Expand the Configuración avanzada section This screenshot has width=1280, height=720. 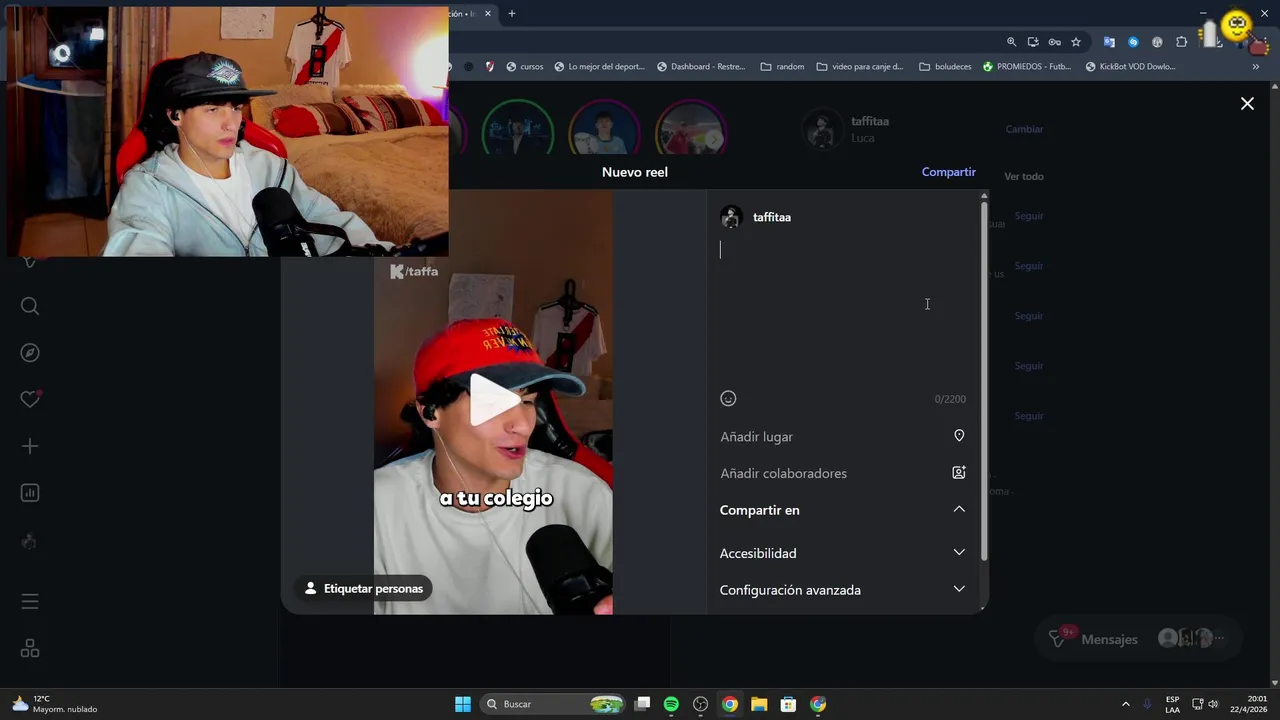(959, 589)
